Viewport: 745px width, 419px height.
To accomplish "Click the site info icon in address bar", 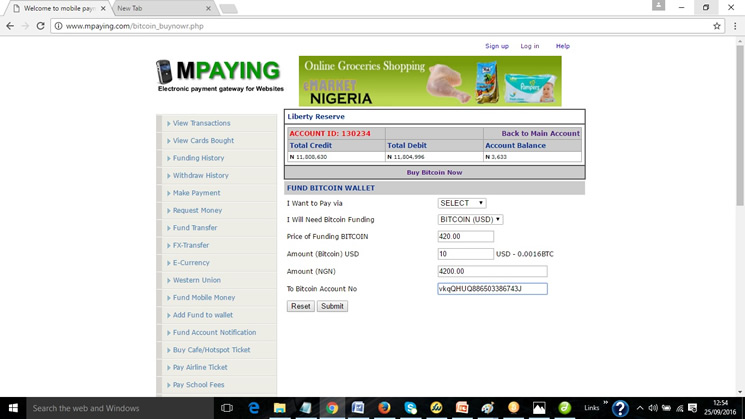I will point(58,26).
